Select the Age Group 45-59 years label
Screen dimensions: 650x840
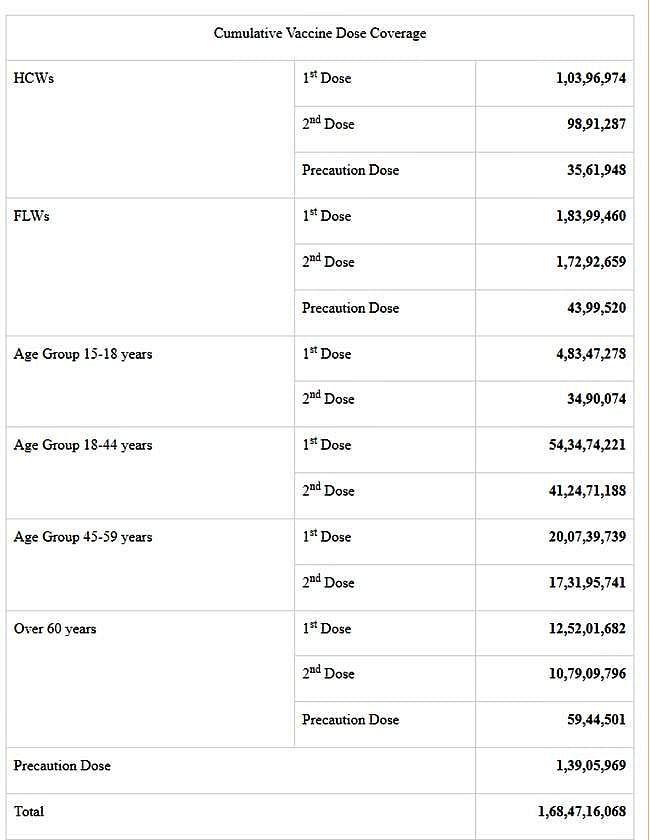(x=83, y=537)
